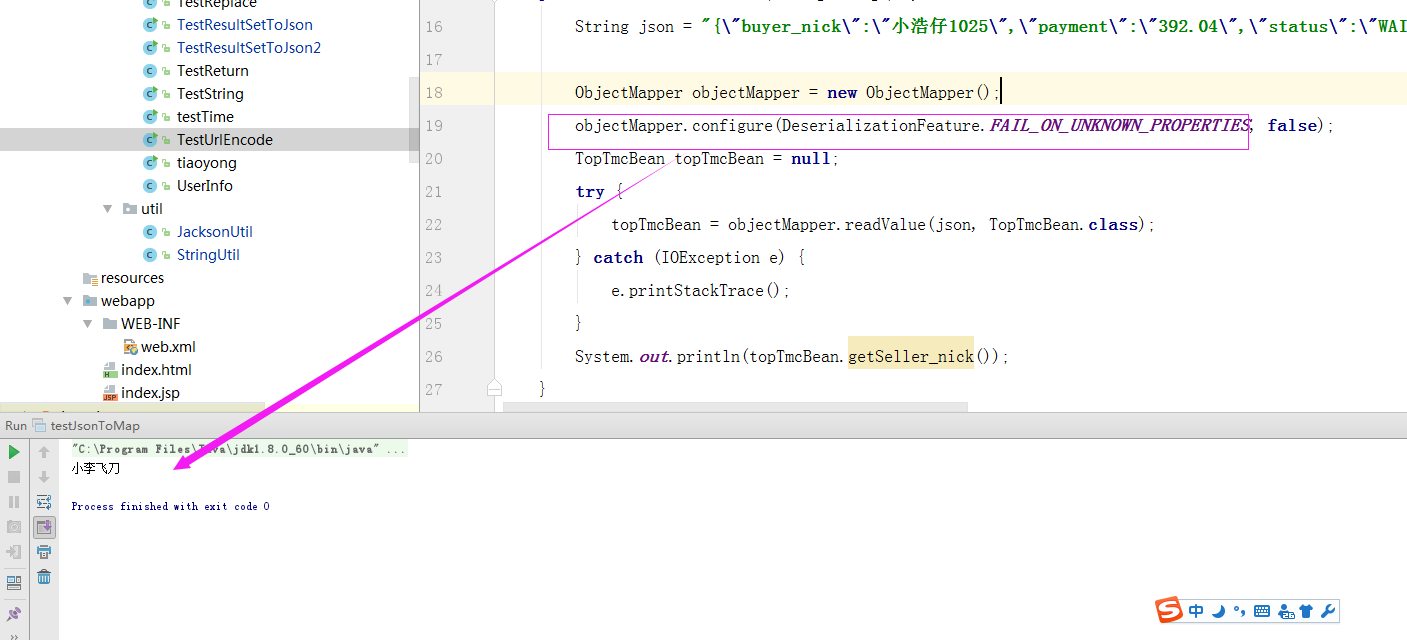1407x640 pixels.
Task: Open the Sogou soft keyboard
Action: [x=1261, y=610]
